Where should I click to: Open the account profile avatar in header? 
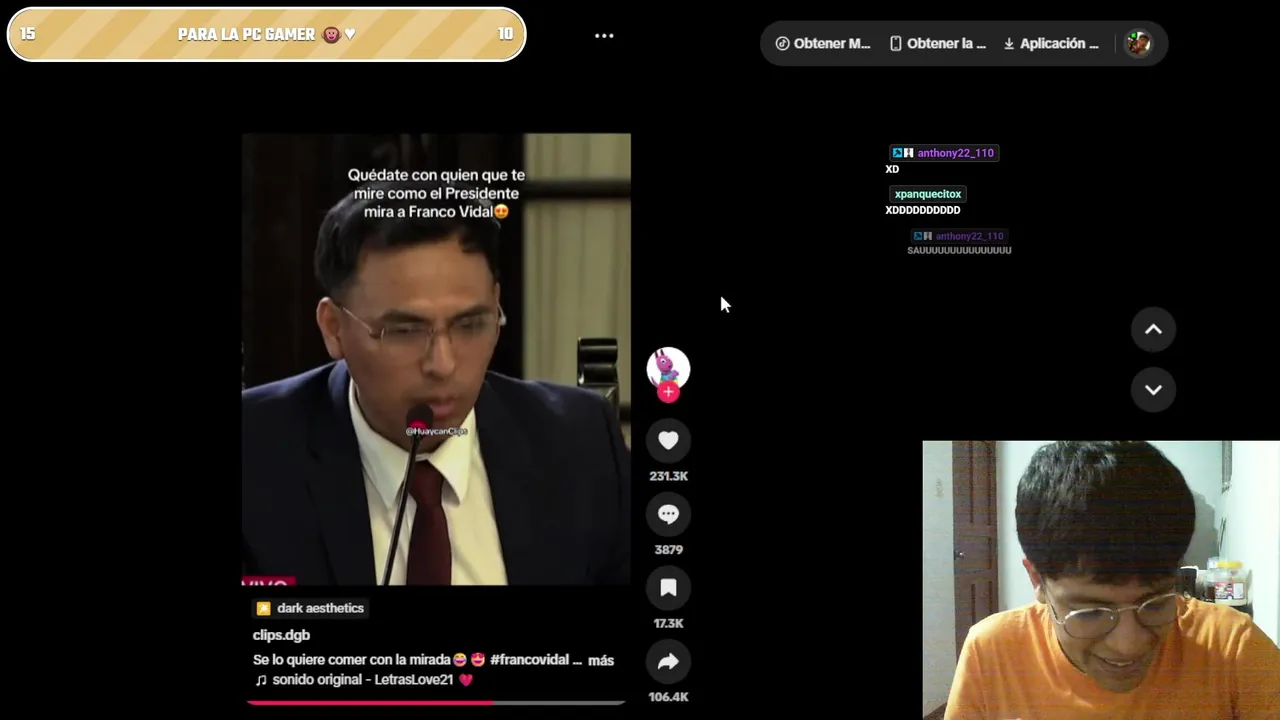point(1138,43)
